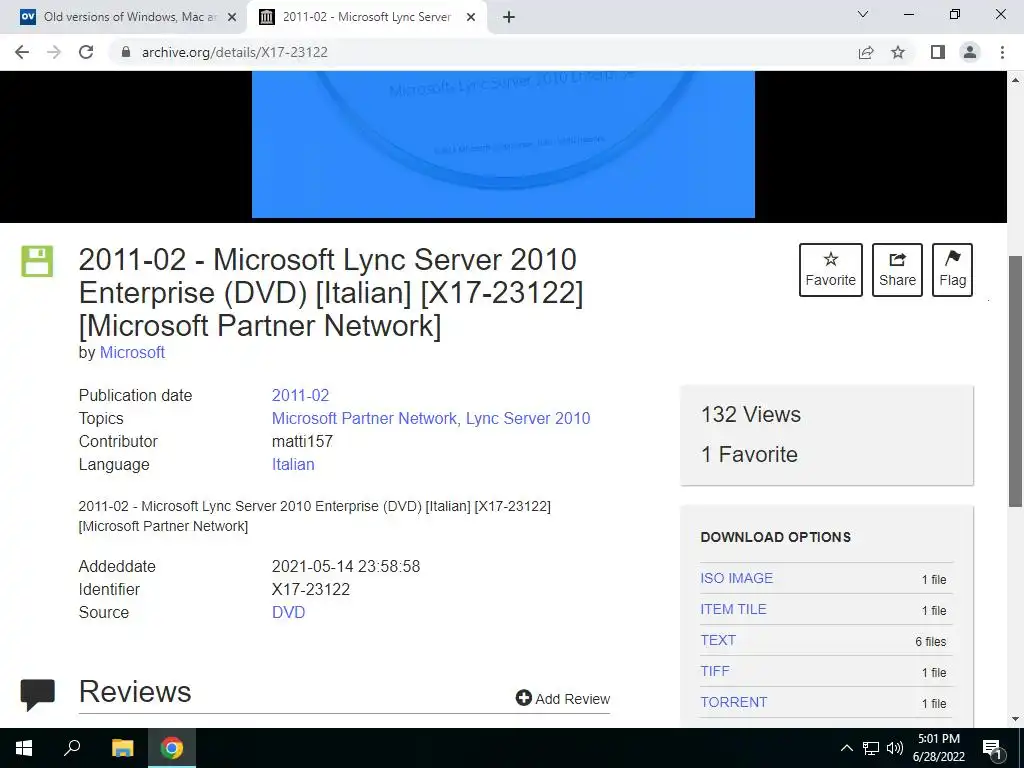This screenshot has height=768, width=1024.
Task: Click the '132 Views' text
Action: click(x=751, y=414)
